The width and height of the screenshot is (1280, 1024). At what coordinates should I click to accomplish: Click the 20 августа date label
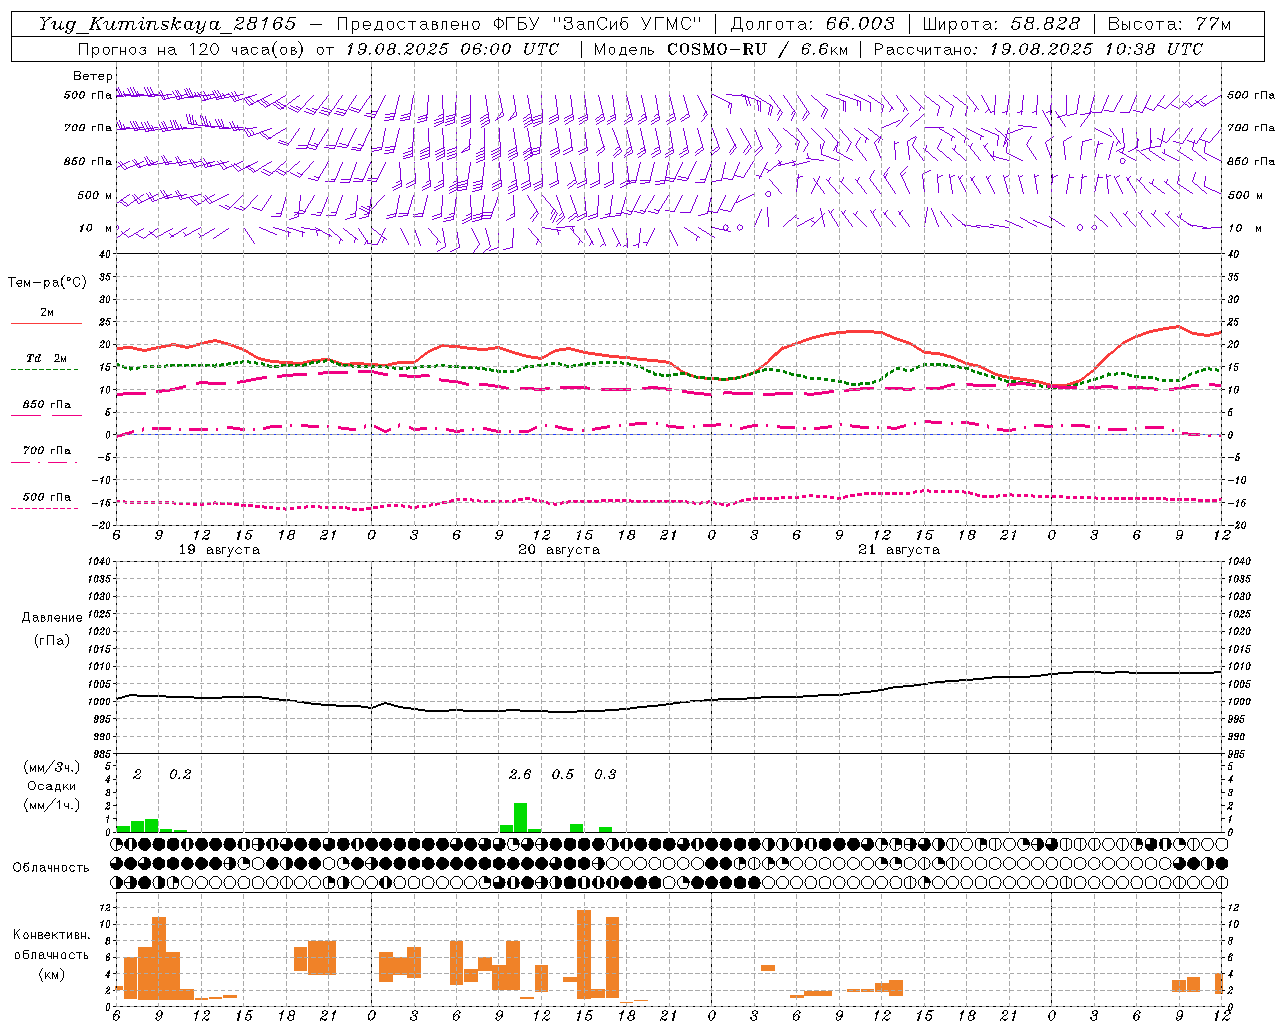(559, 550)
